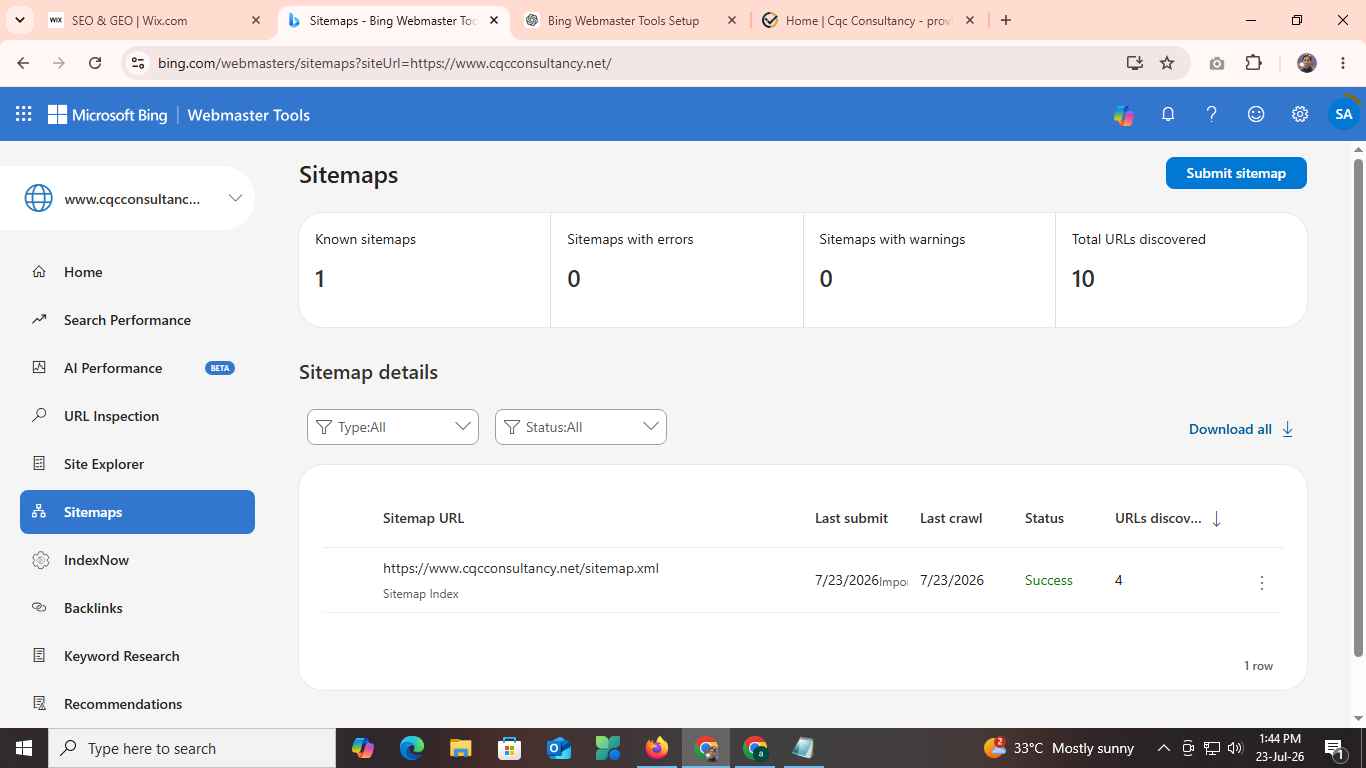This screenshot has width=1366, height=768.
Task: Show hidden system tray icons
Action: 1164,748
